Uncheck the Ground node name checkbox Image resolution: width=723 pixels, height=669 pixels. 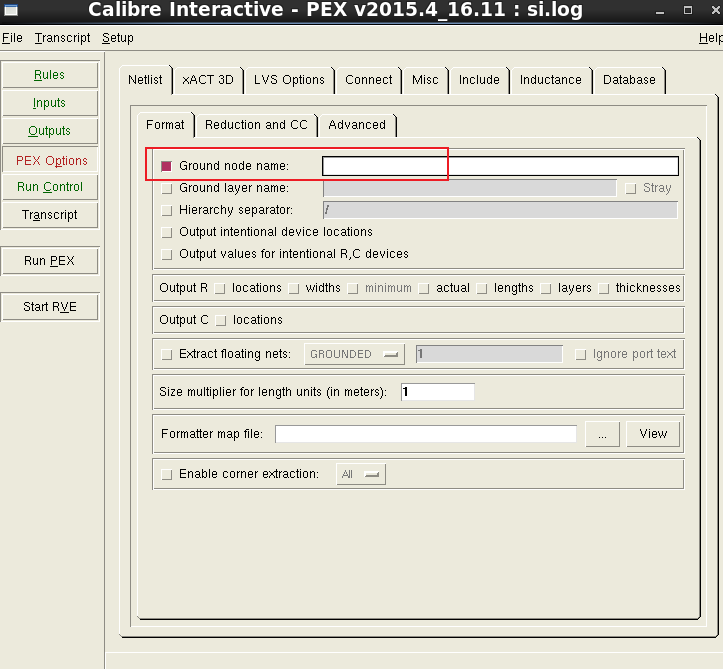click(166, 166)
